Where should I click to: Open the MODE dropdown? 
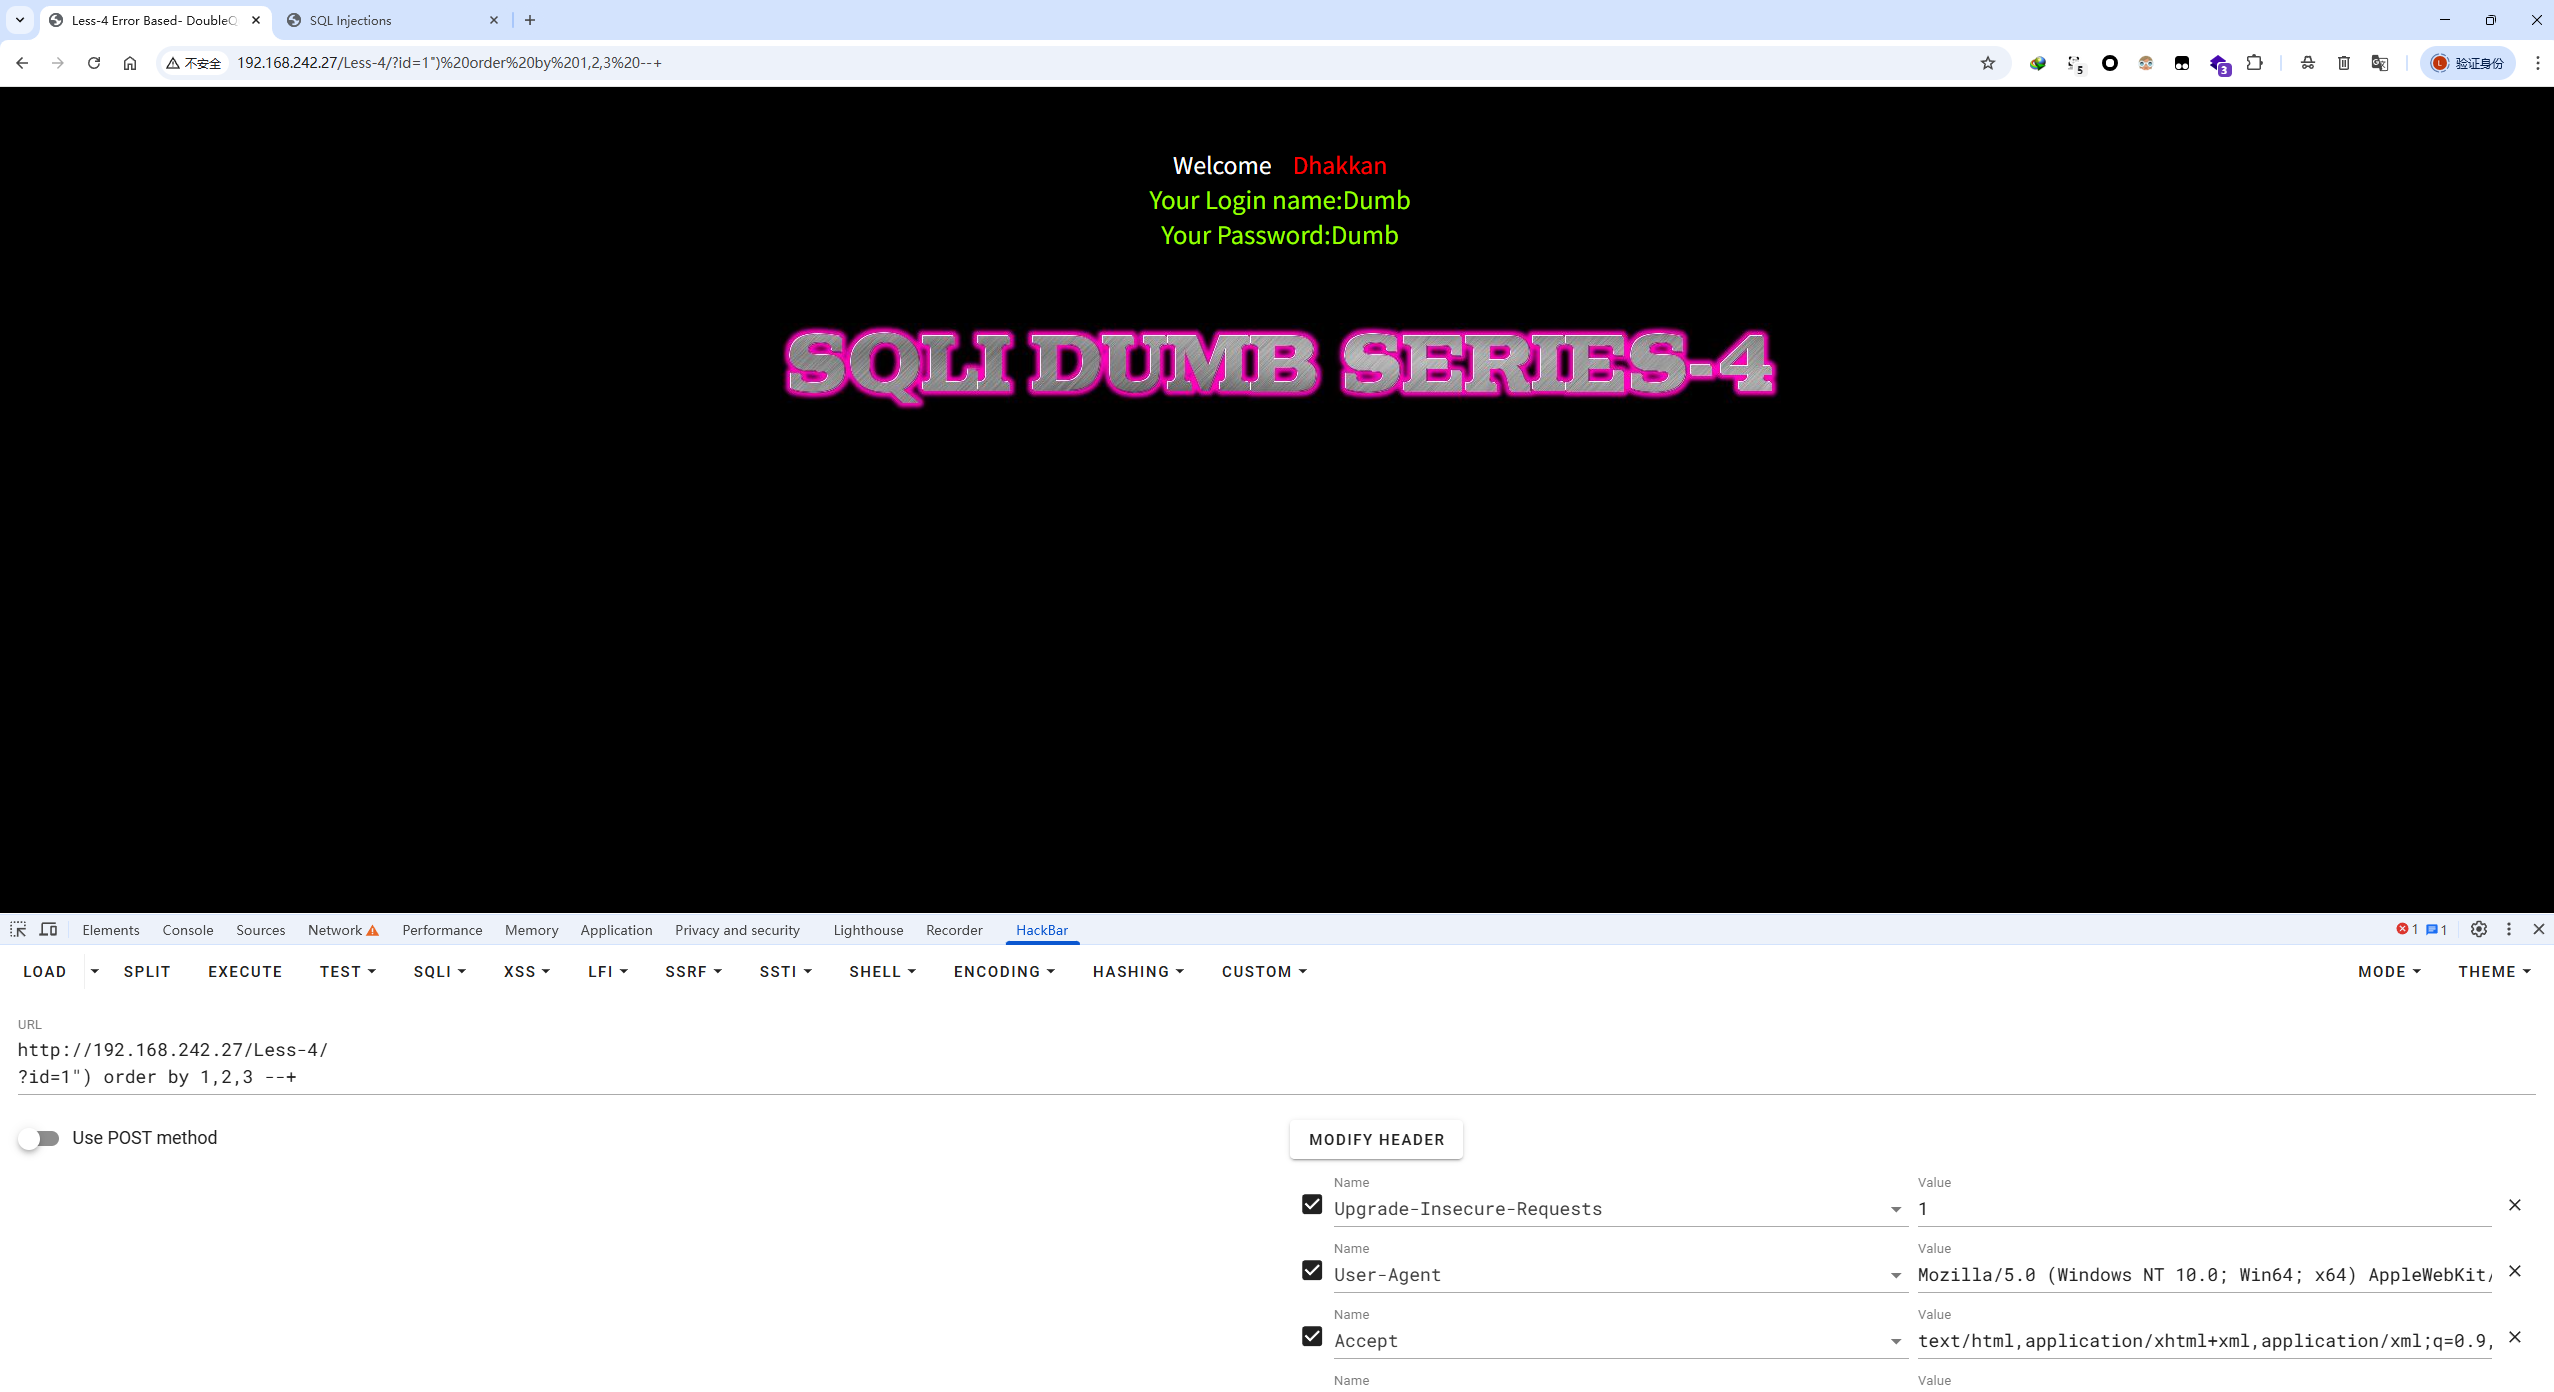coord(2389,971)
